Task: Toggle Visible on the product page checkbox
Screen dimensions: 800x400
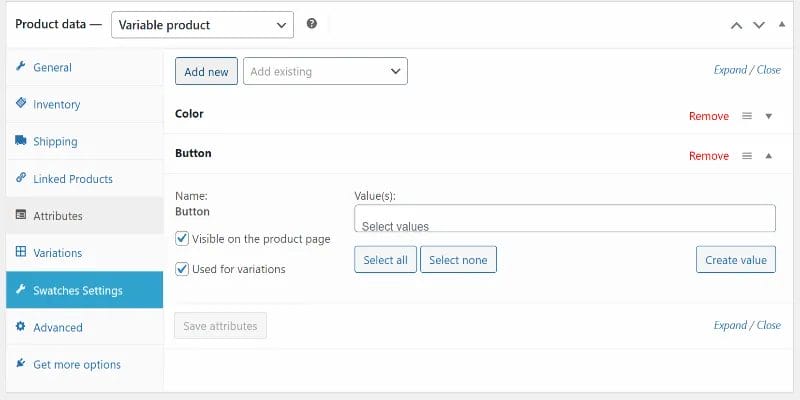Action: (x=182, y=239)
